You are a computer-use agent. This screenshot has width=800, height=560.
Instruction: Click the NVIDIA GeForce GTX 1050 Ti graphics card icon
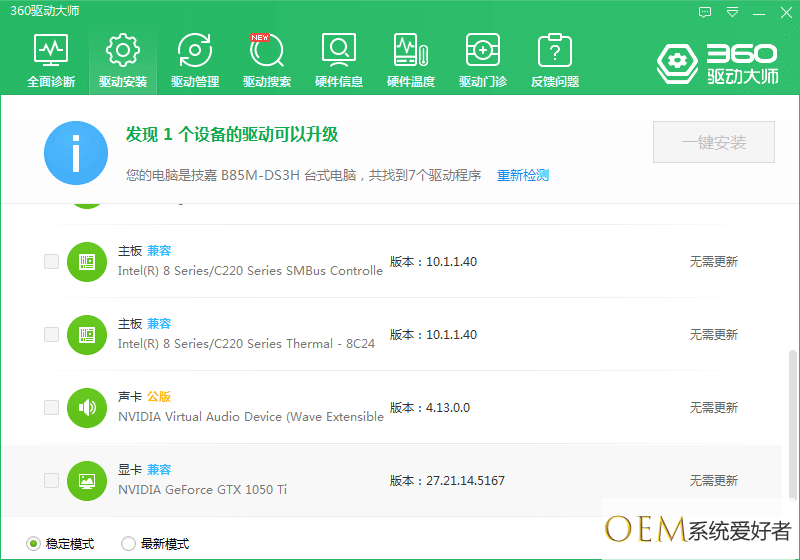[x=87, y=481]
